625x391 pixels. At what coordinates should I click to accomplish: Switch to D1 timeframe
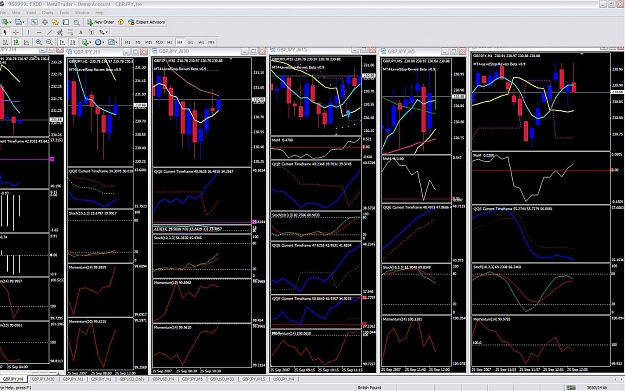tap(191, 42)
